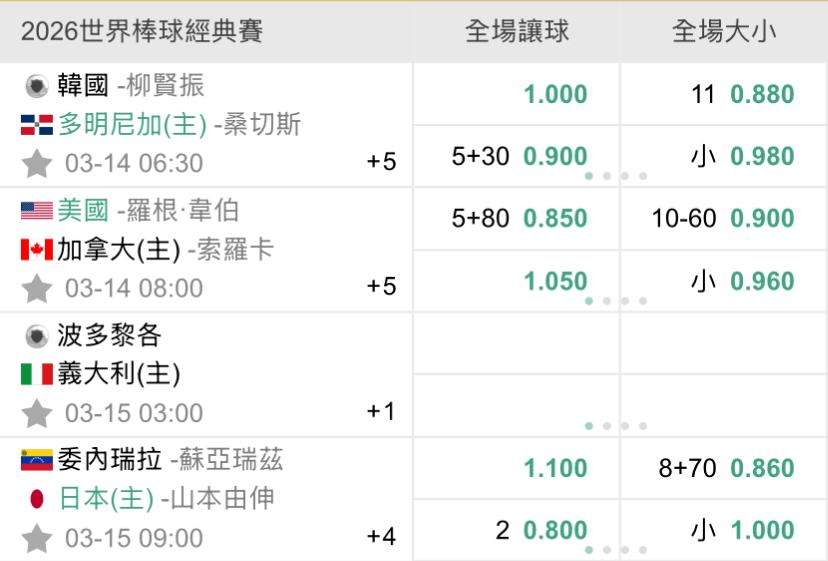Image resolution: width=828 pixels, height=561 pixels.
Task: Click the Japan flag icon
Action: pos(36,499)
